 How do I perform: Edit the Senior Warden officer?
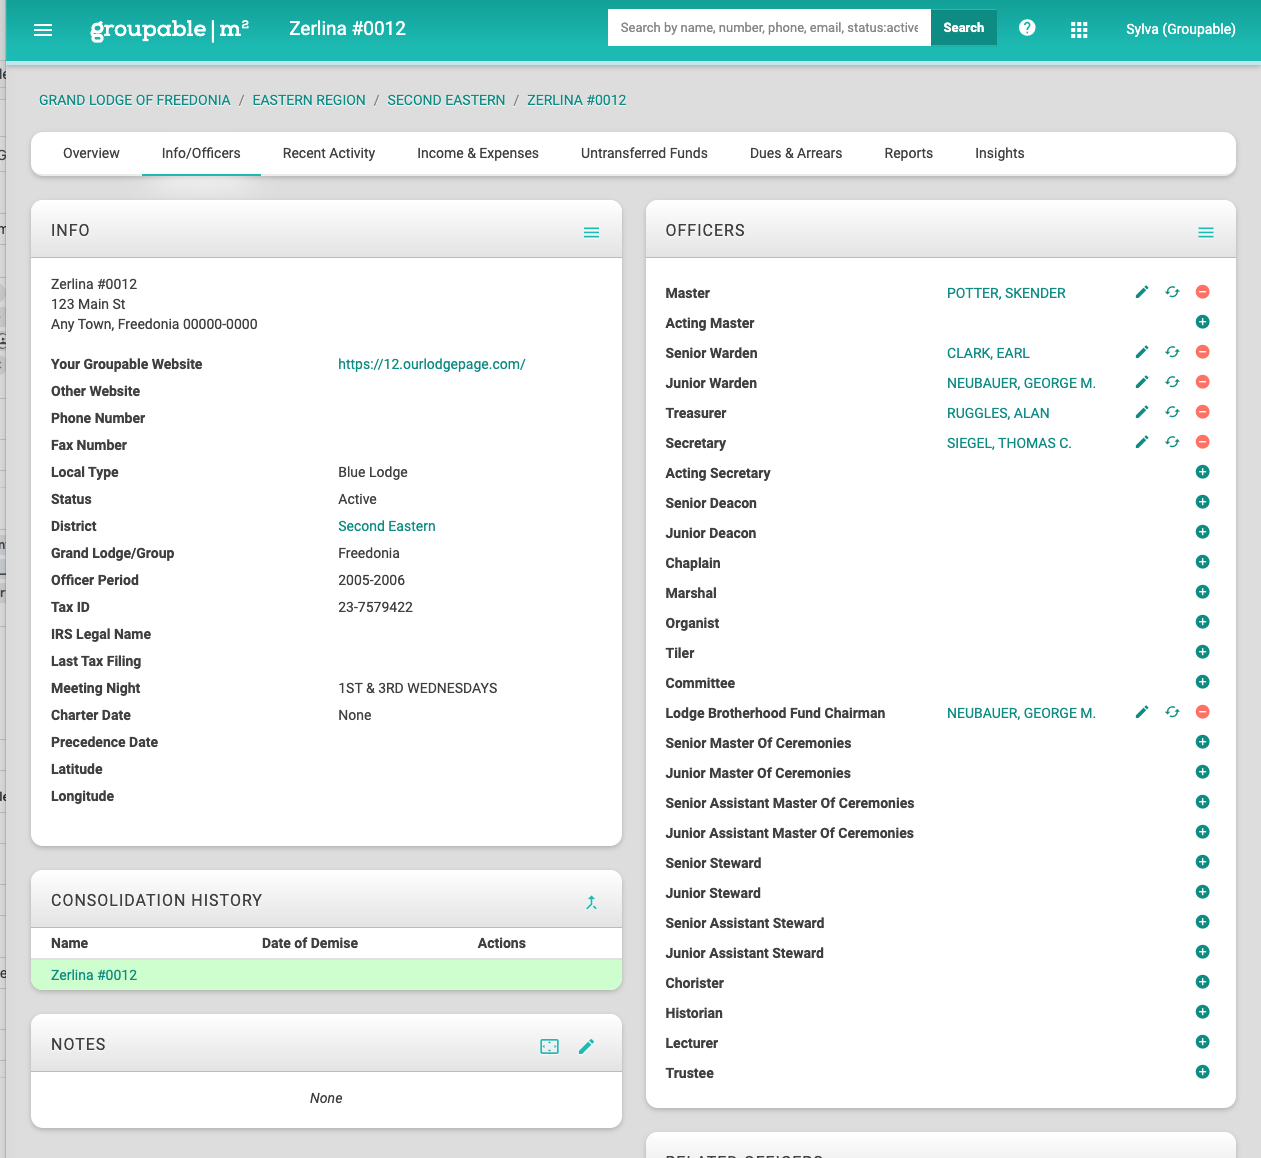(x=1142, y=352)
